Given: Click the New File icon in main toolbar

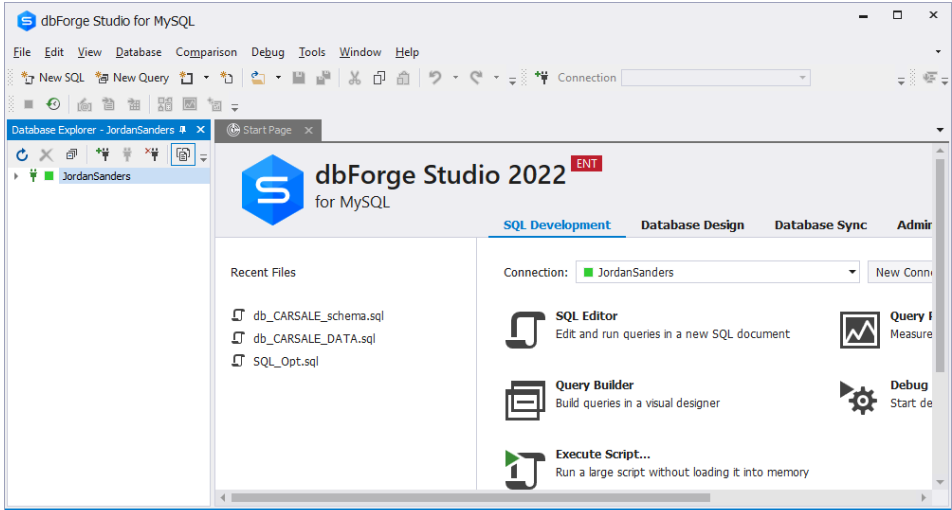Looking at the screenshot, I should 226,78.
